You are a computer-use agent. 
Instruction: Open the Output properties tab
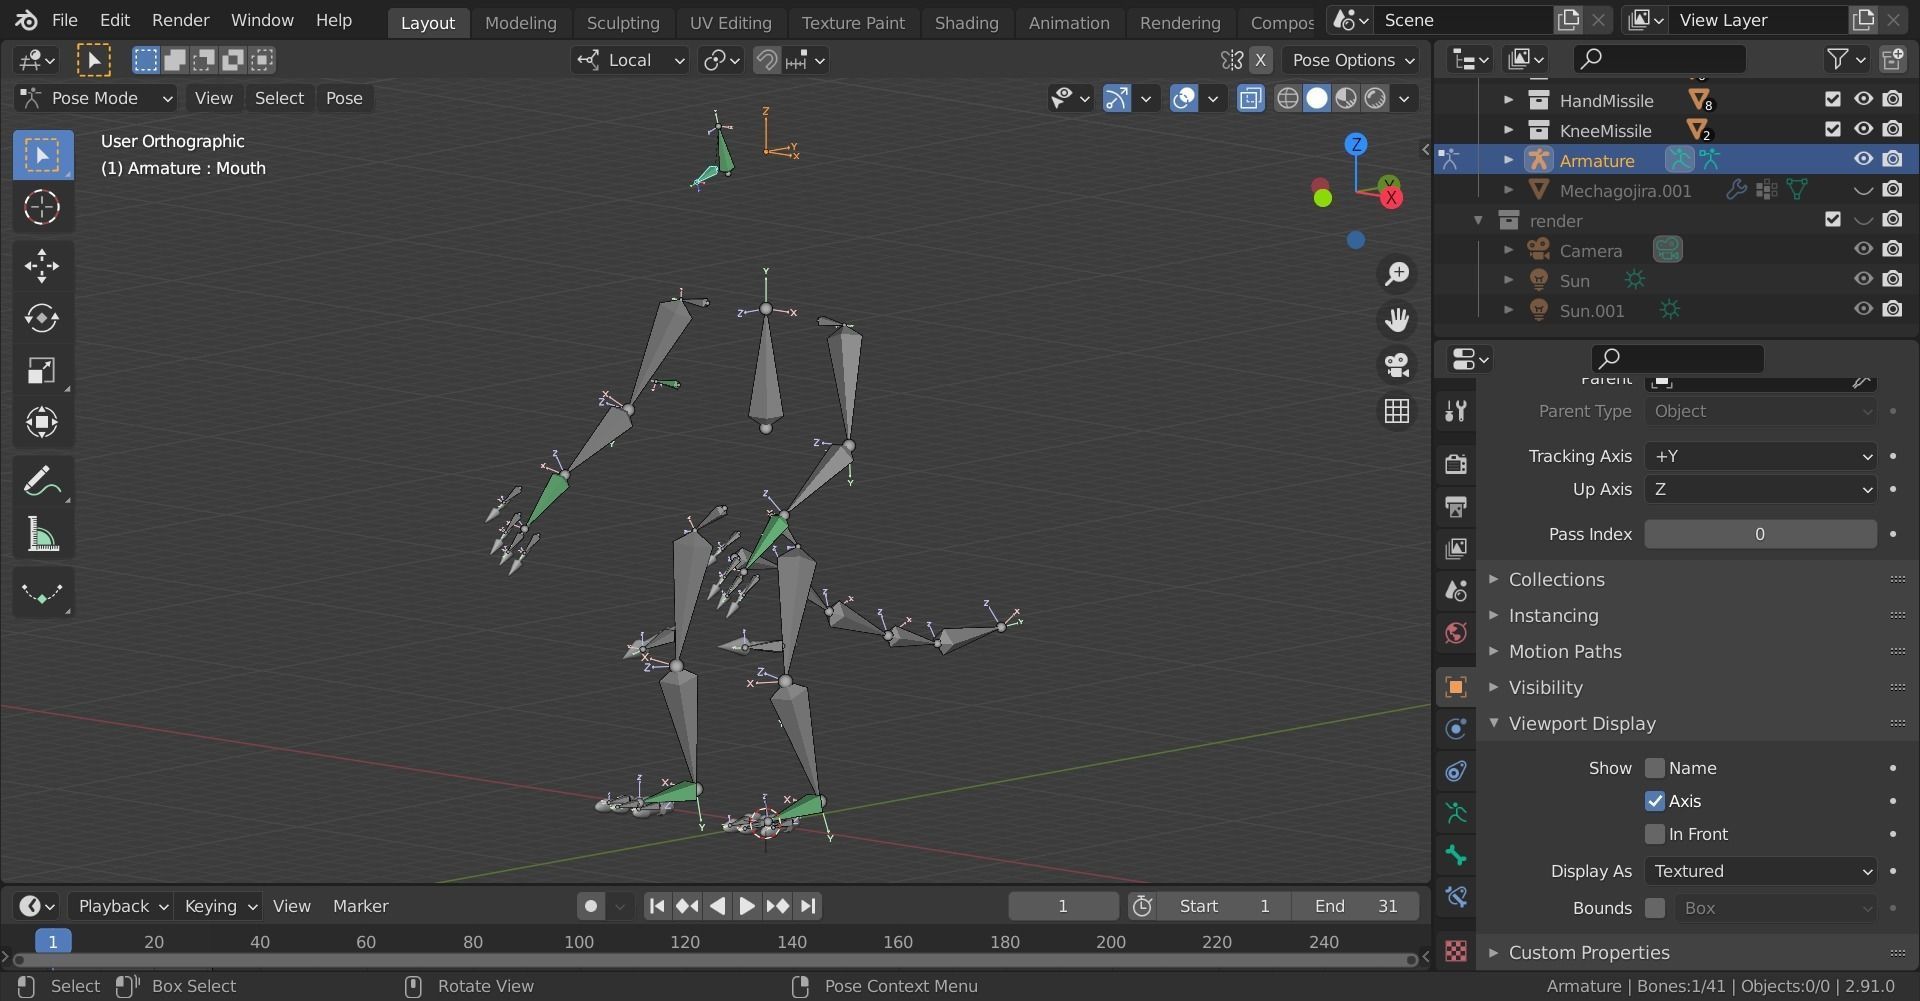1456,506
